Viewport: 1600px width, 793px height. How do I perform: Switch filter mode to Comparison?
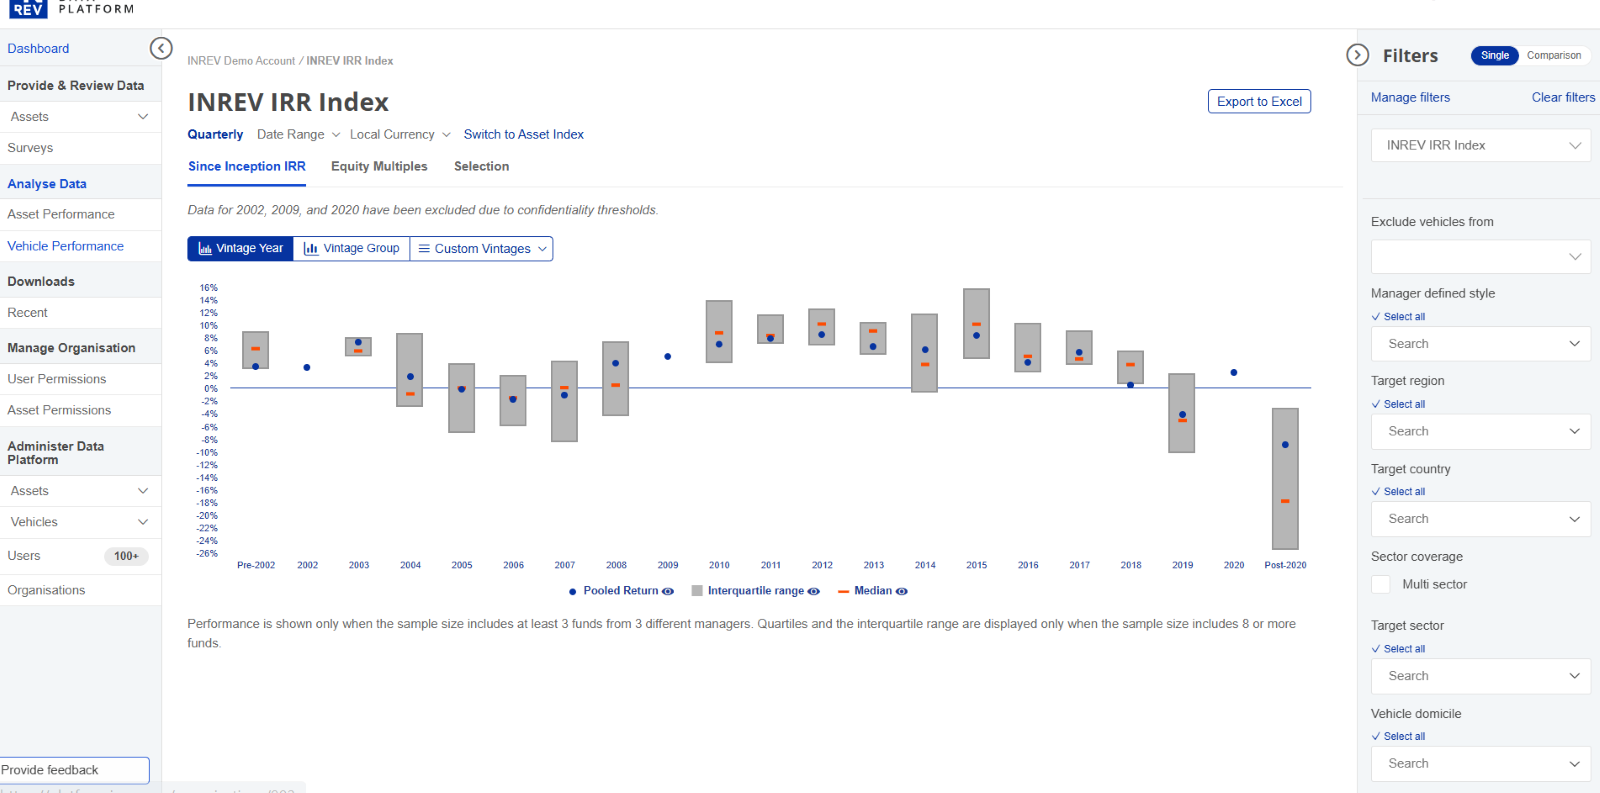click(1553, 56)
